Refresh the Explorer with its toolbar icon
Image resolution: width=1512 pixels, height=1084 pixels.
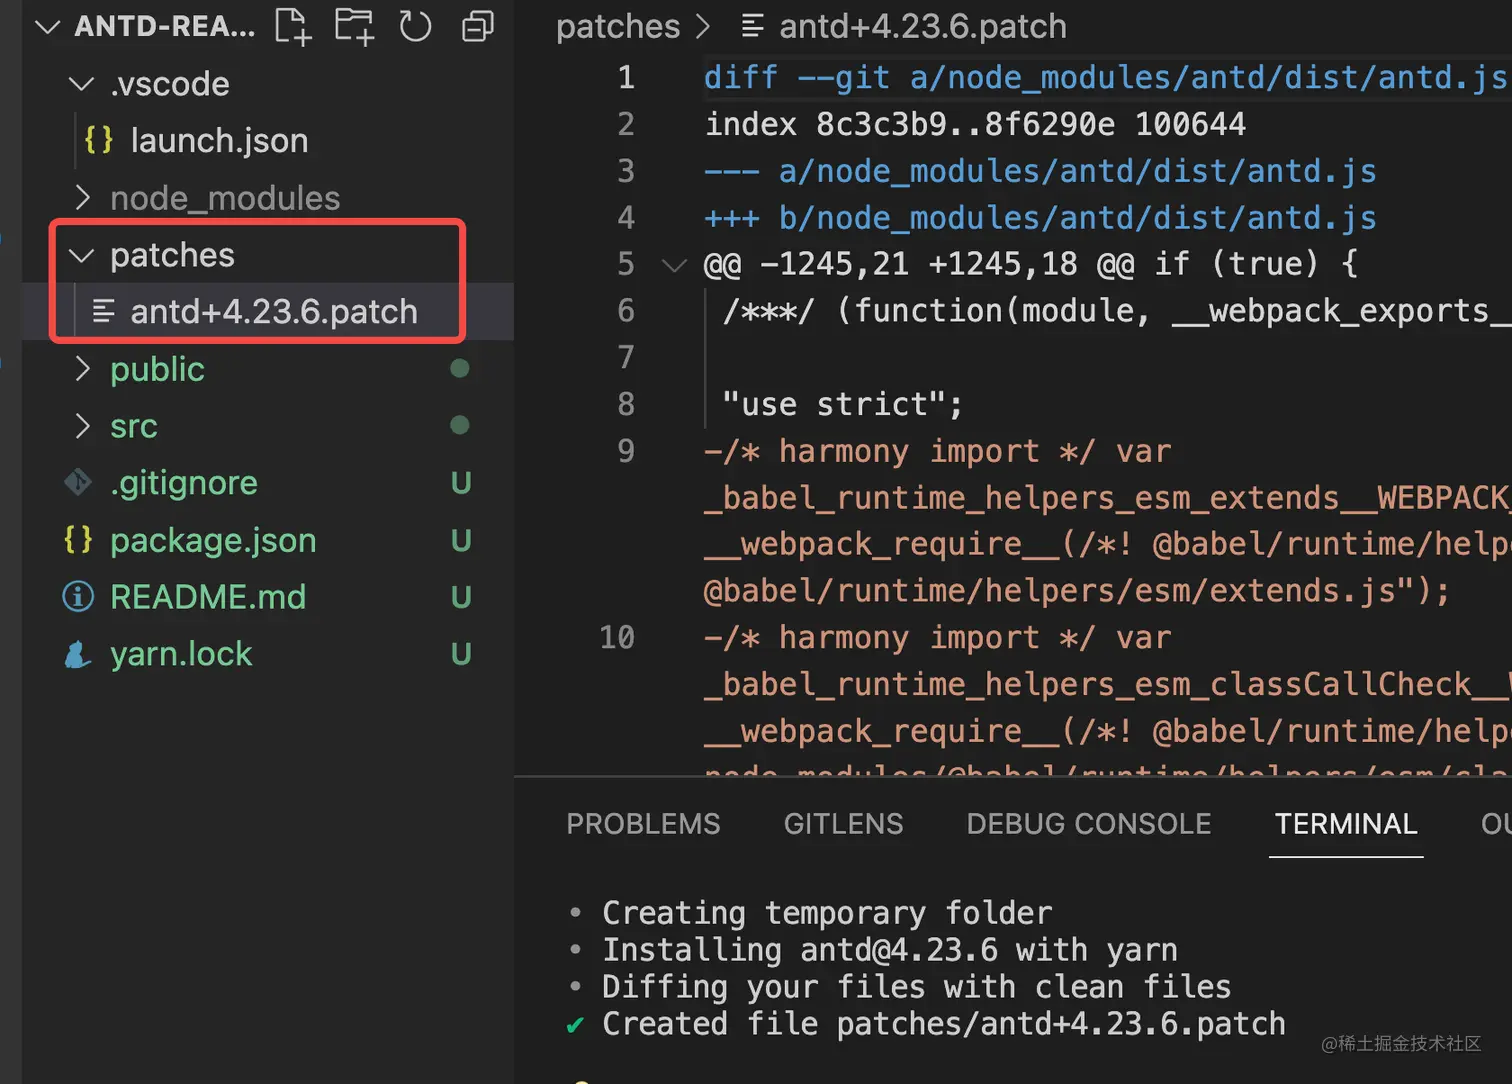coord(415,27)
